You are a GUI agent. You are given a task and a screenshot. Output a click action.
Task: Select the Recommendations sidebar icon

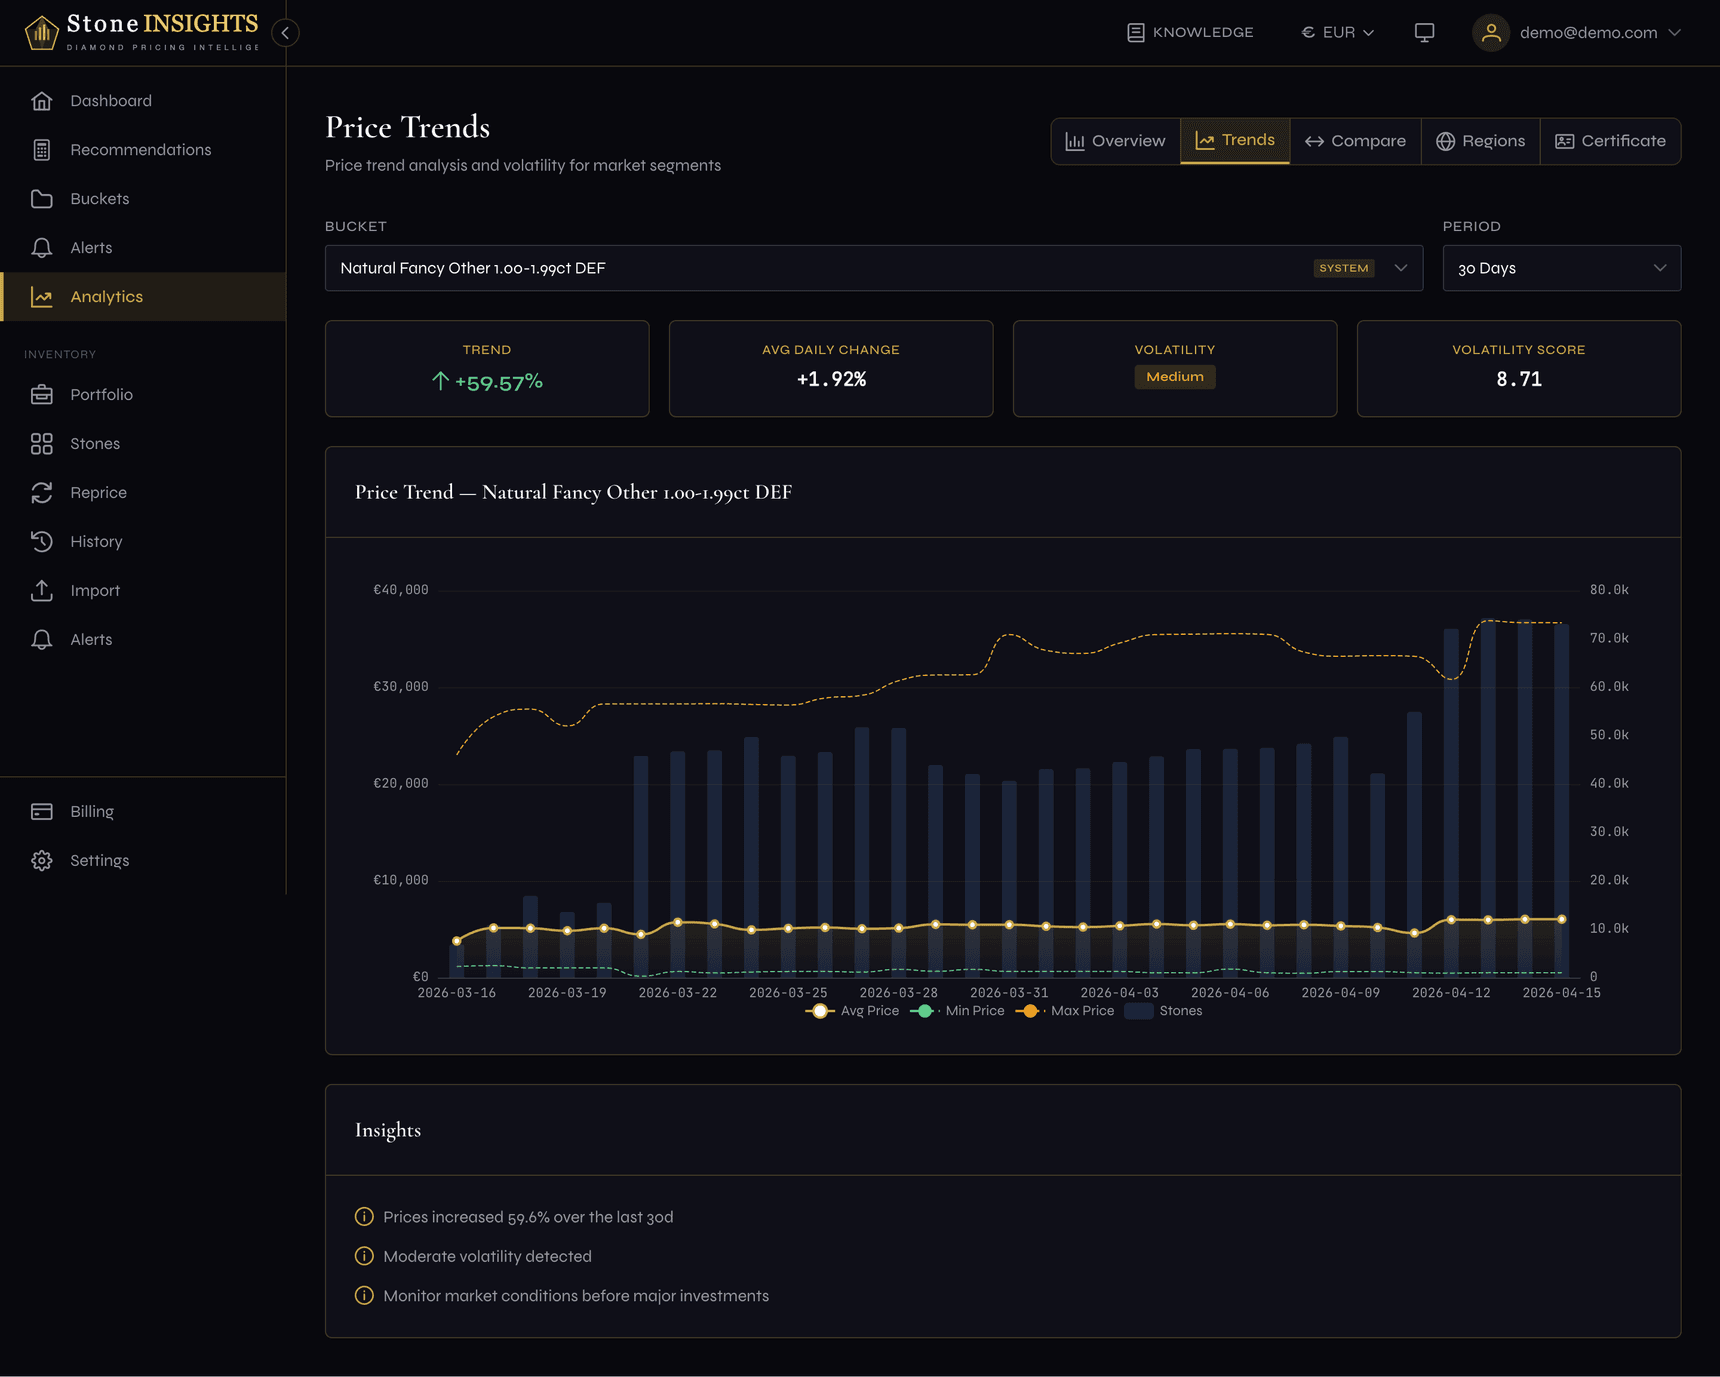click(42, 149)
